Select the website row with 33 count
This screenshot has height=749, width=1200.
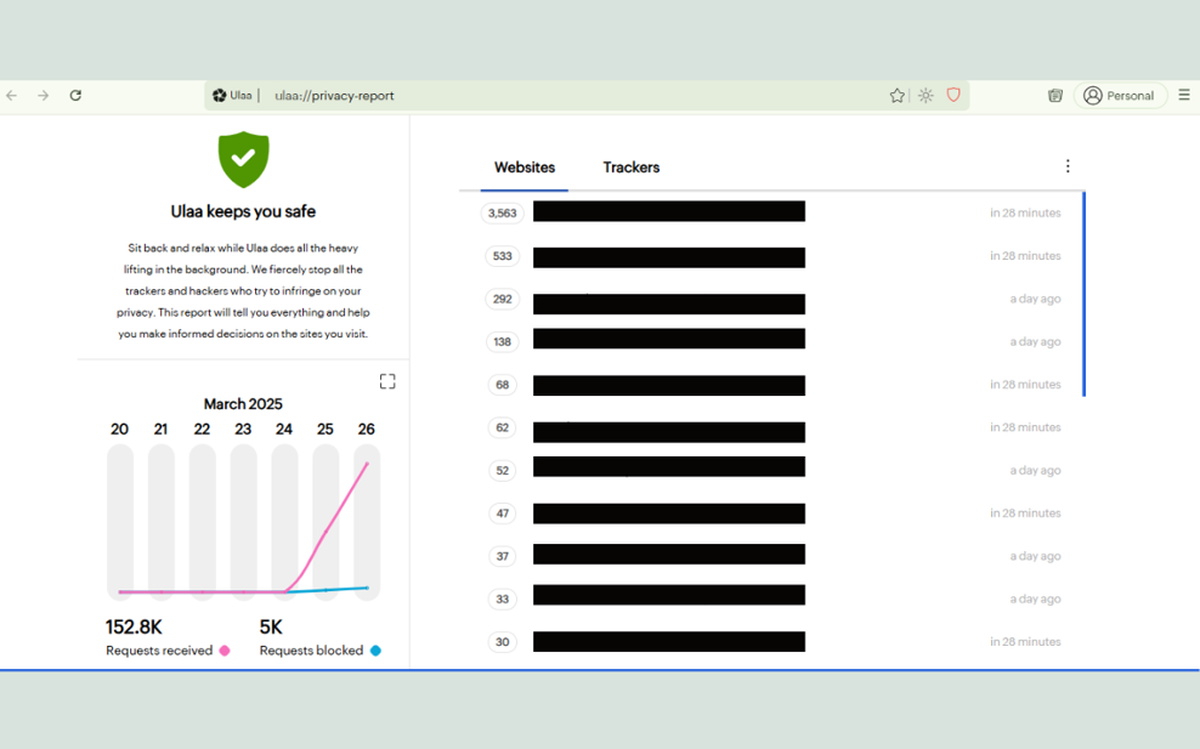[771, 600]
